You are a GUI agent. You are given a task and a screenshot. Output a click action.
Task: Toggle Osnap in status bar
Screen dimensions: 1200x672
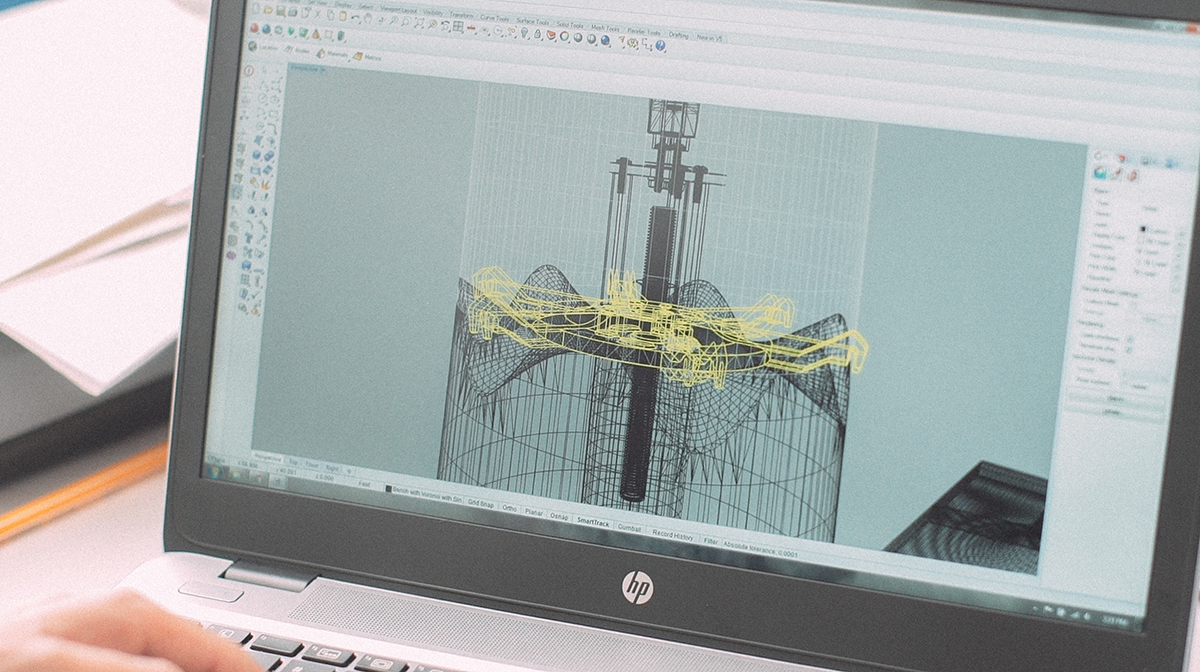[558, 517]
